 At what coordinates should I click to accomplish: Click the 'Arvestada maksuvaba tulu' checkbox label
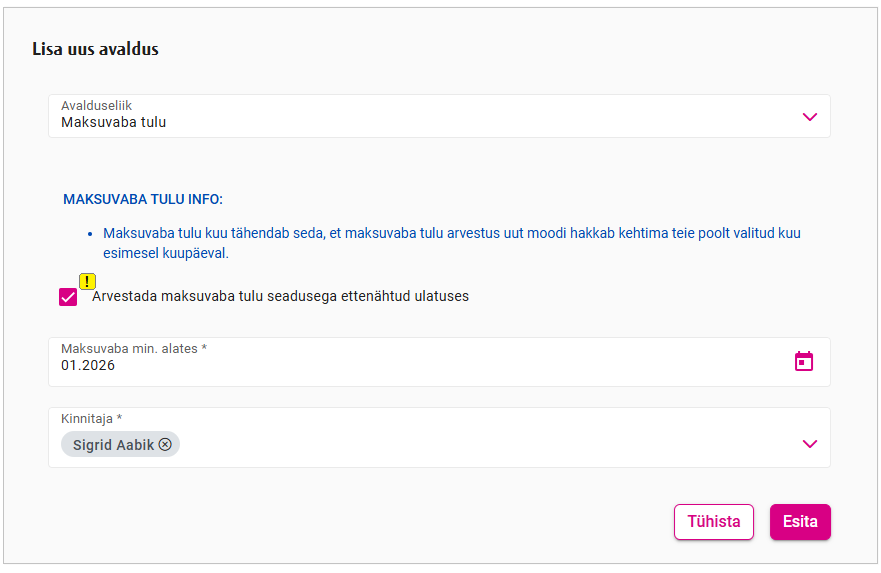[280, 296]
